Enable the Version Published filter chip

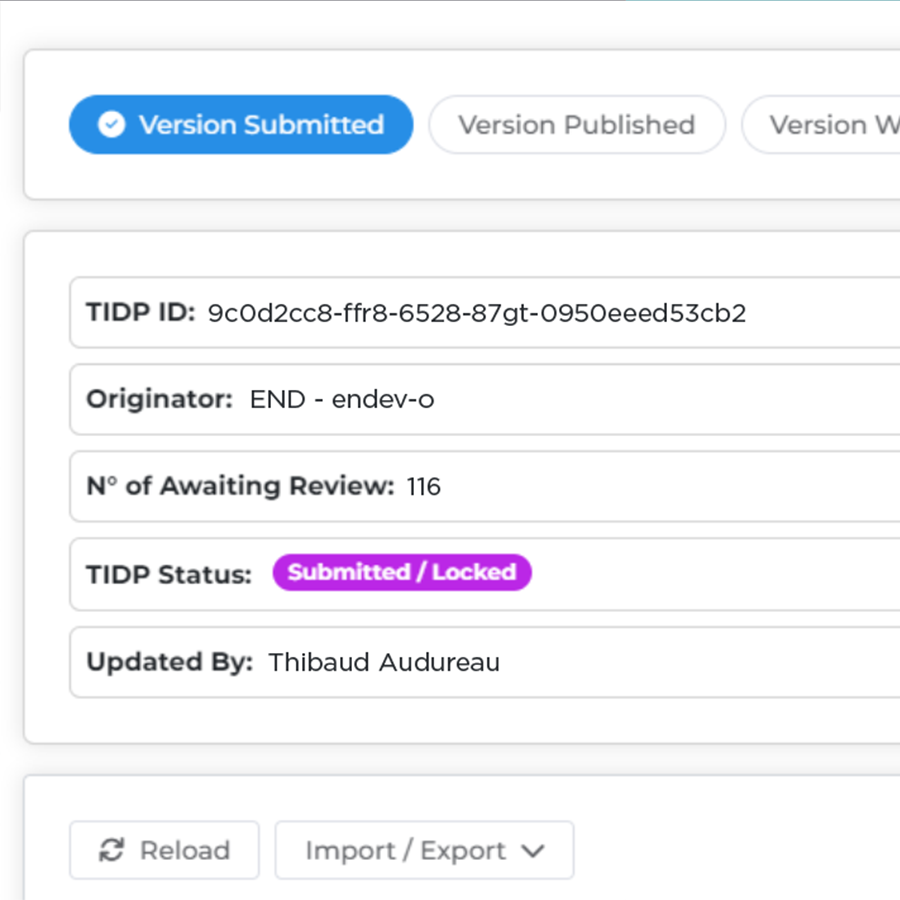tap(576, 125)
